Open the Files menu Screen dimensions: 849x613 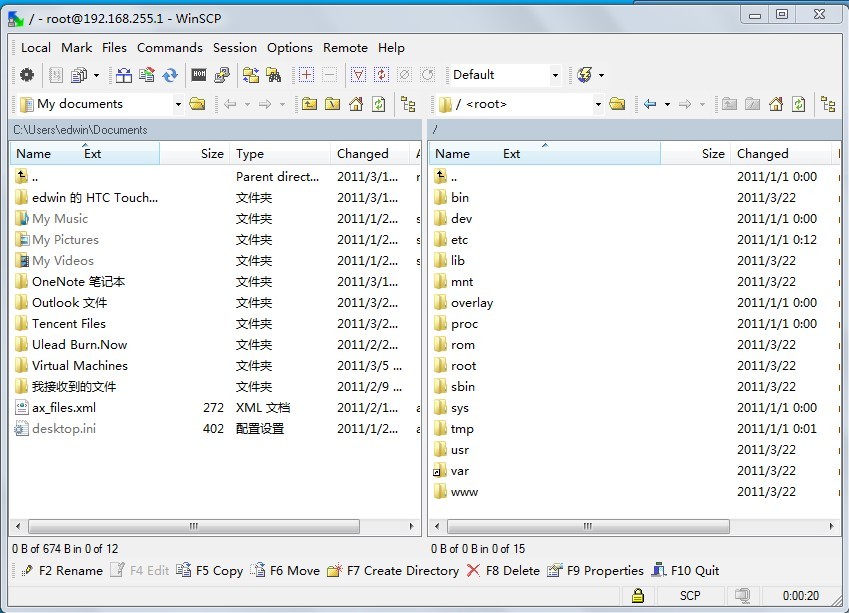(114, 48)
